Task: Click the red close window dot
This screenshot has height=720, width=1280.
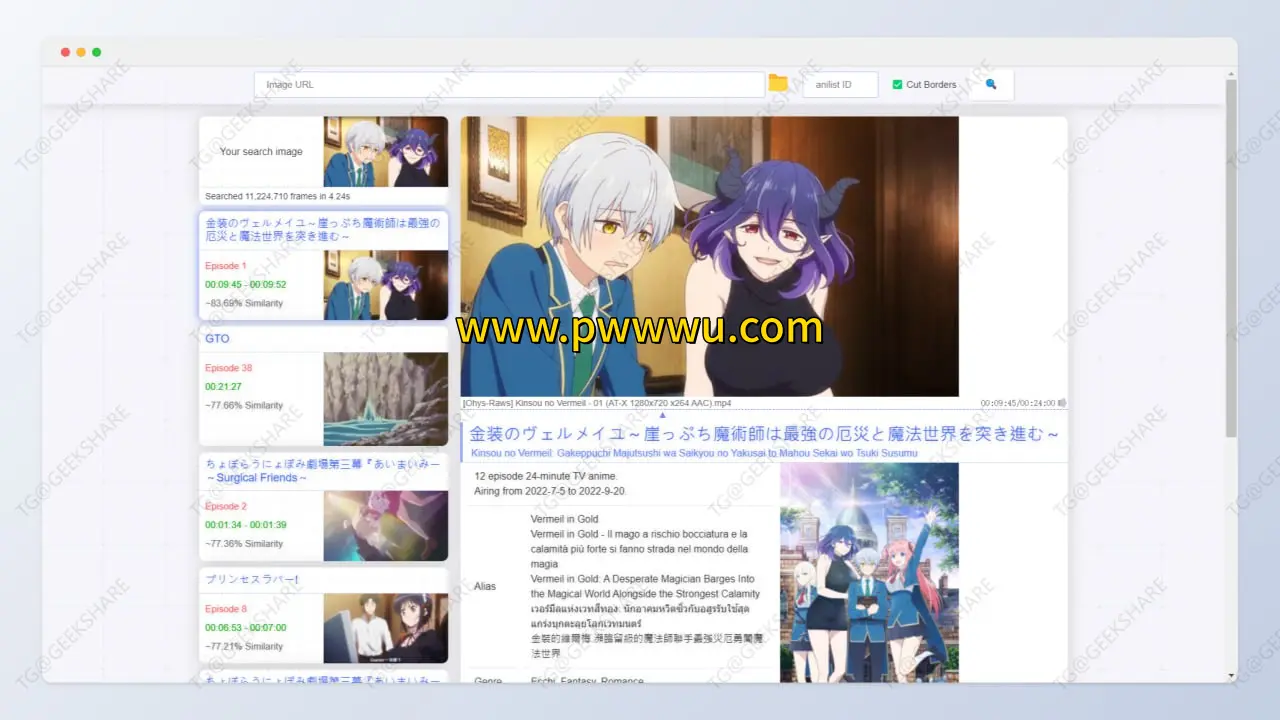Action: pyautogui.click(x=65, y=52)
